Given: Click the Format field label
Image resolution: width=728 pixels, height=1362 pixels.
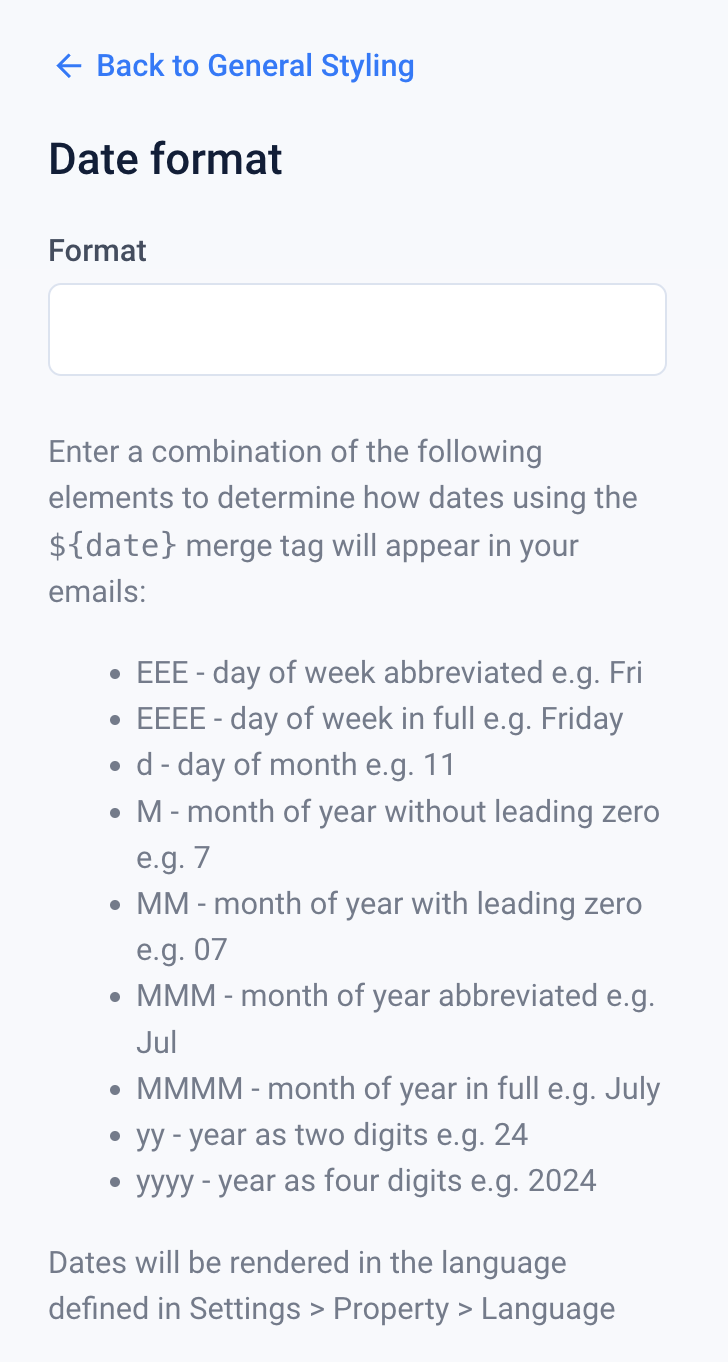Looking at the screenshot, I should 97,250.
